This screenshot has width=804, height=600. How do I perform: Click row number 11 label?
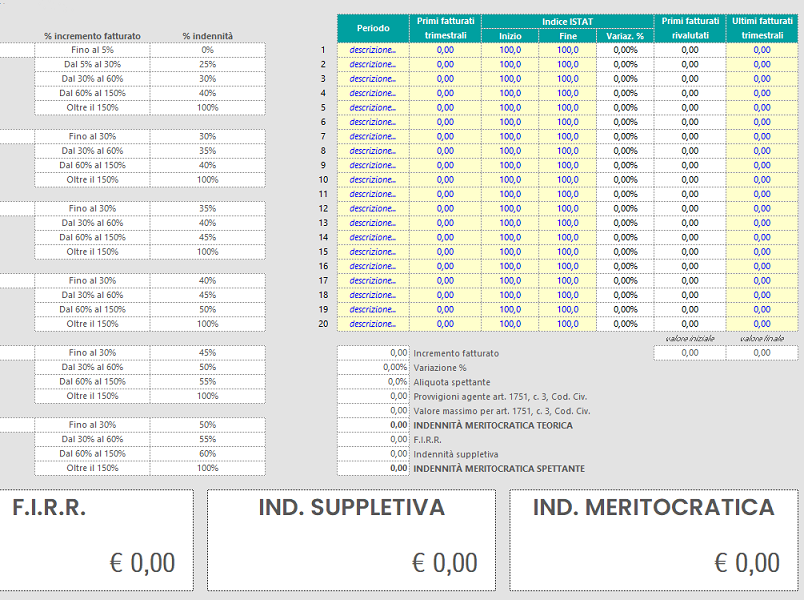point(323,194)
